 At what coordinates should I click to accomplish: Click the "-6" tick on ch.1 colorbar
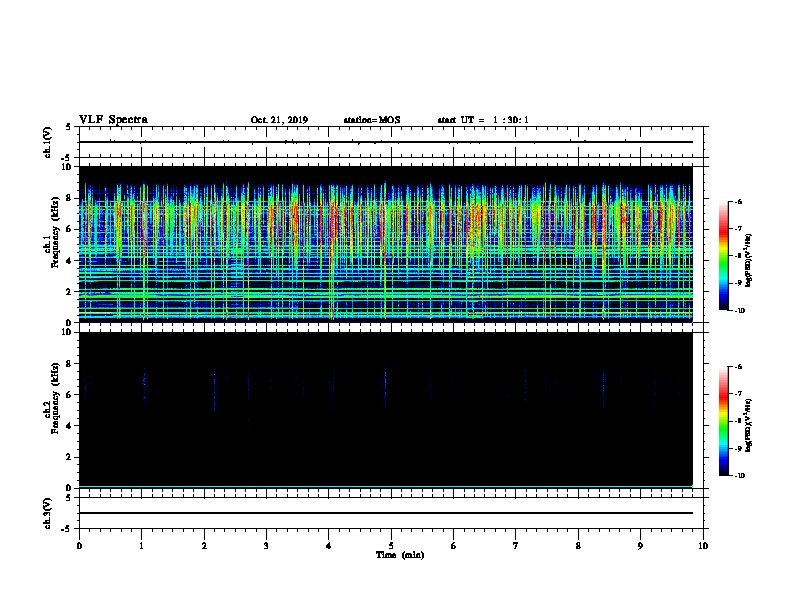pyautogui.click(x=739, y=202)
